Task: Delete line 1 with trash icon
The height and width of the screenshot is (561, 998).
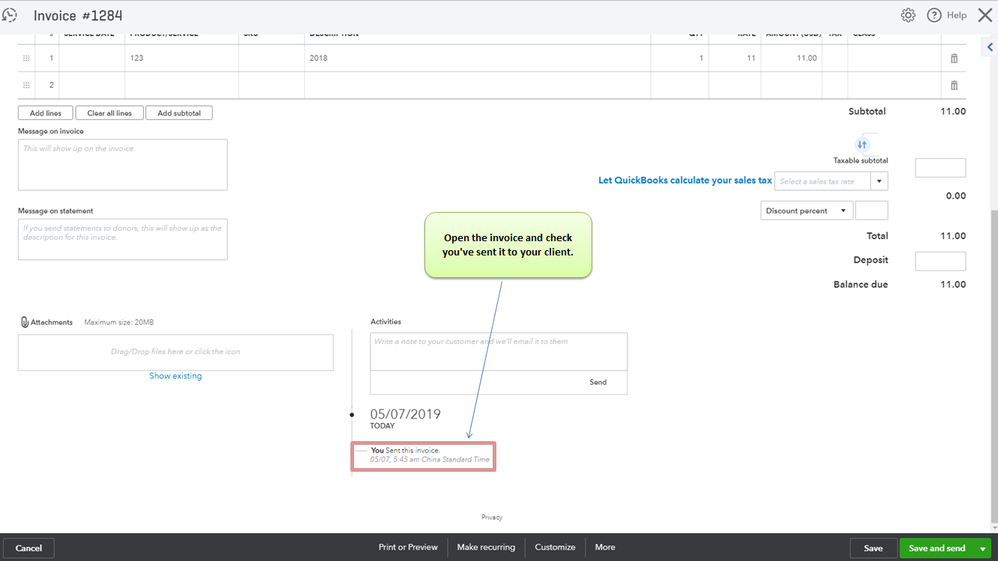Action: [x=953, y=58]
